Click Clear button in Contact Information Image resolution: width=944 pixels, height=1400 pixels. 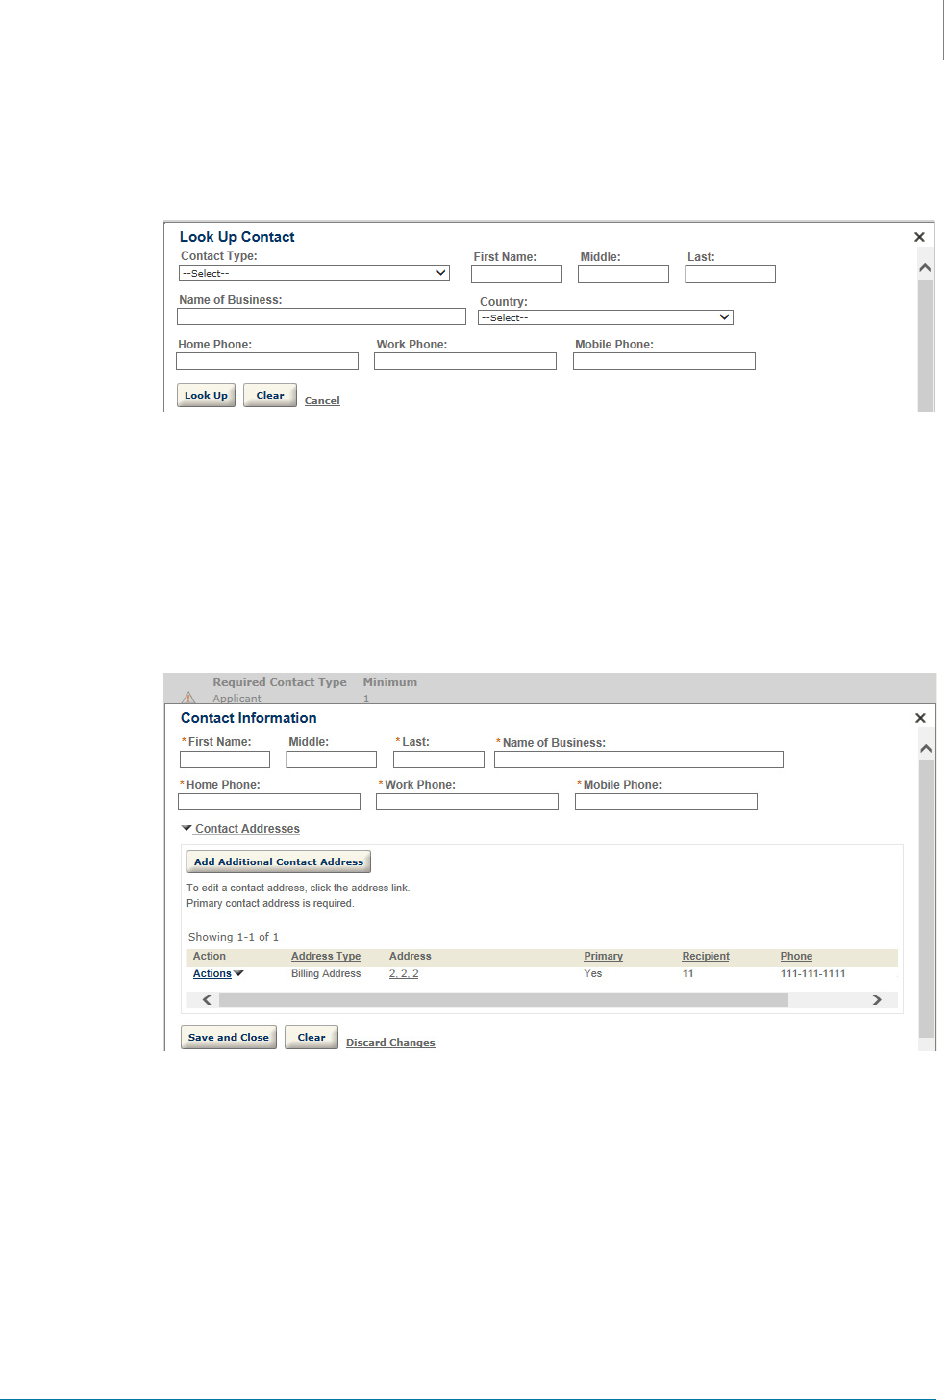click(x=311, y=1037)
